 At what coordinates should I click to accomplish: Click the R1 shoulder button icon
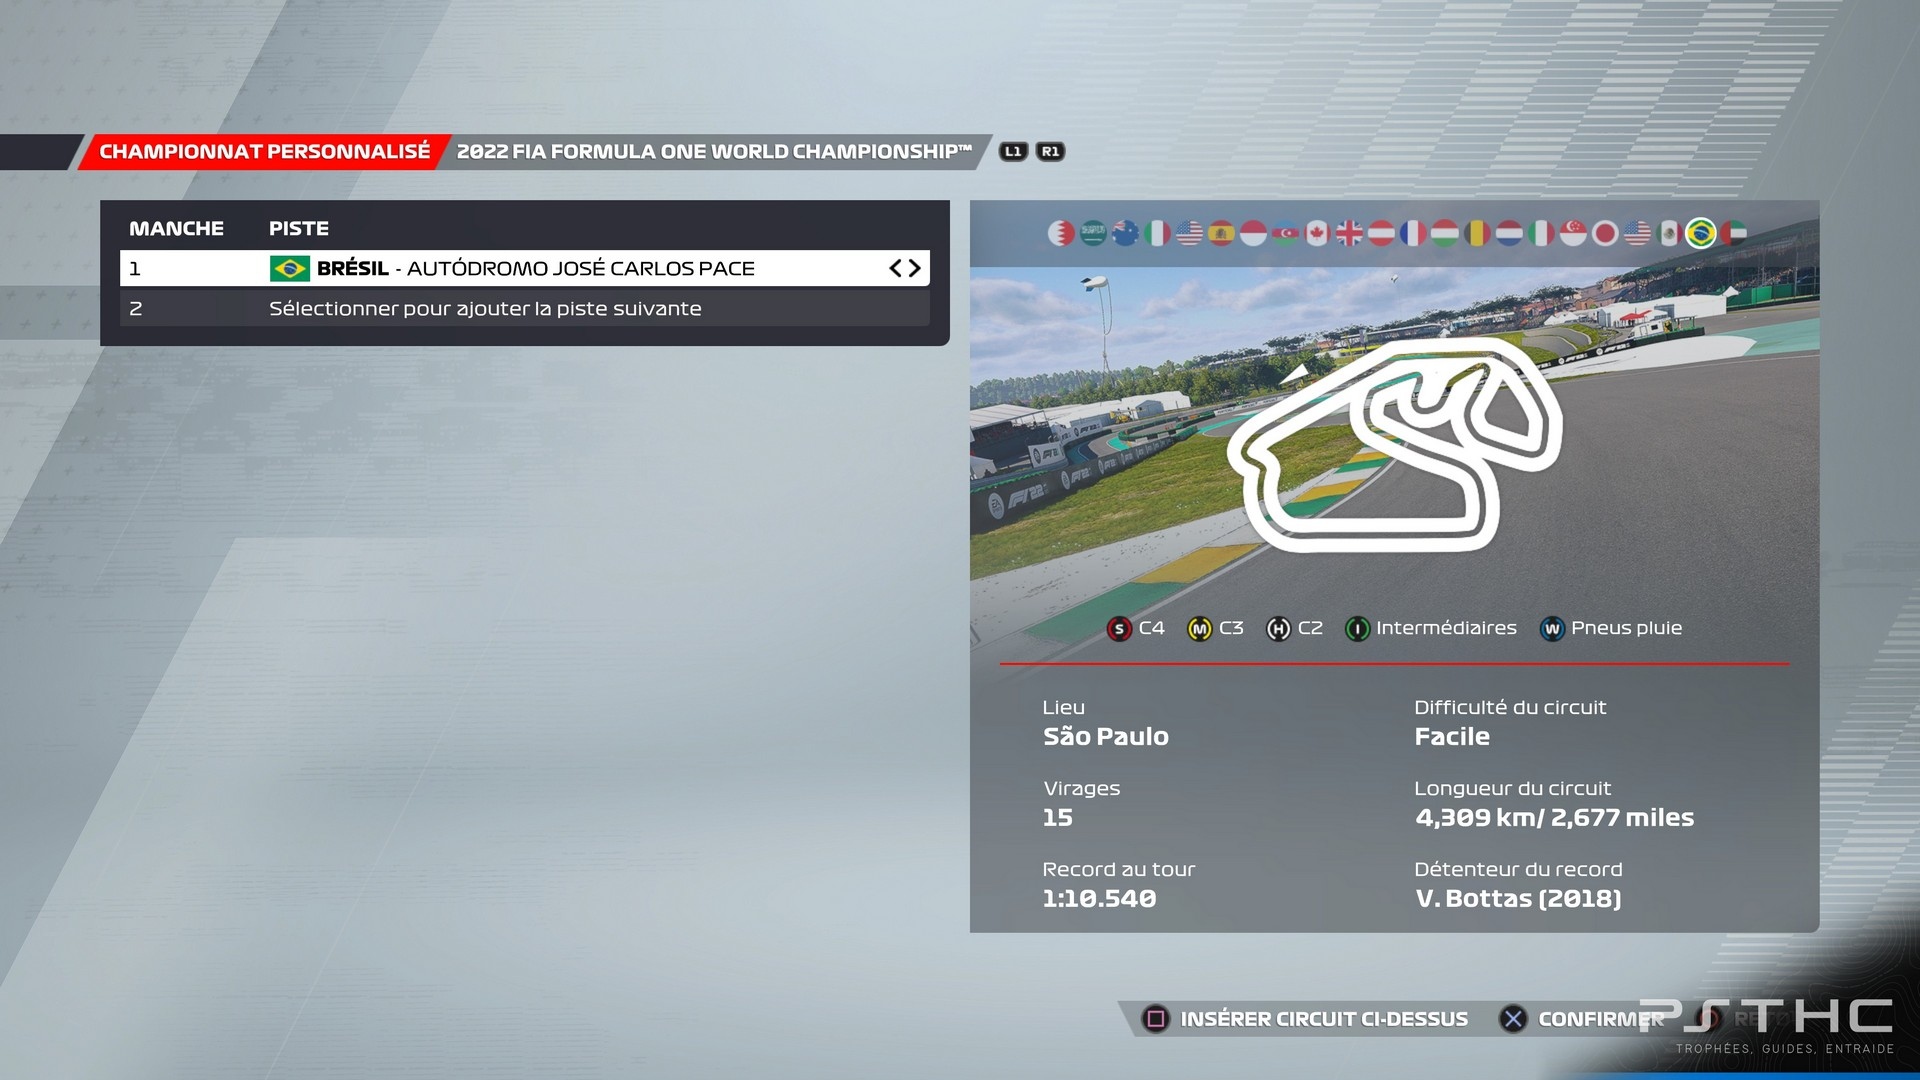click(1050, 151)
